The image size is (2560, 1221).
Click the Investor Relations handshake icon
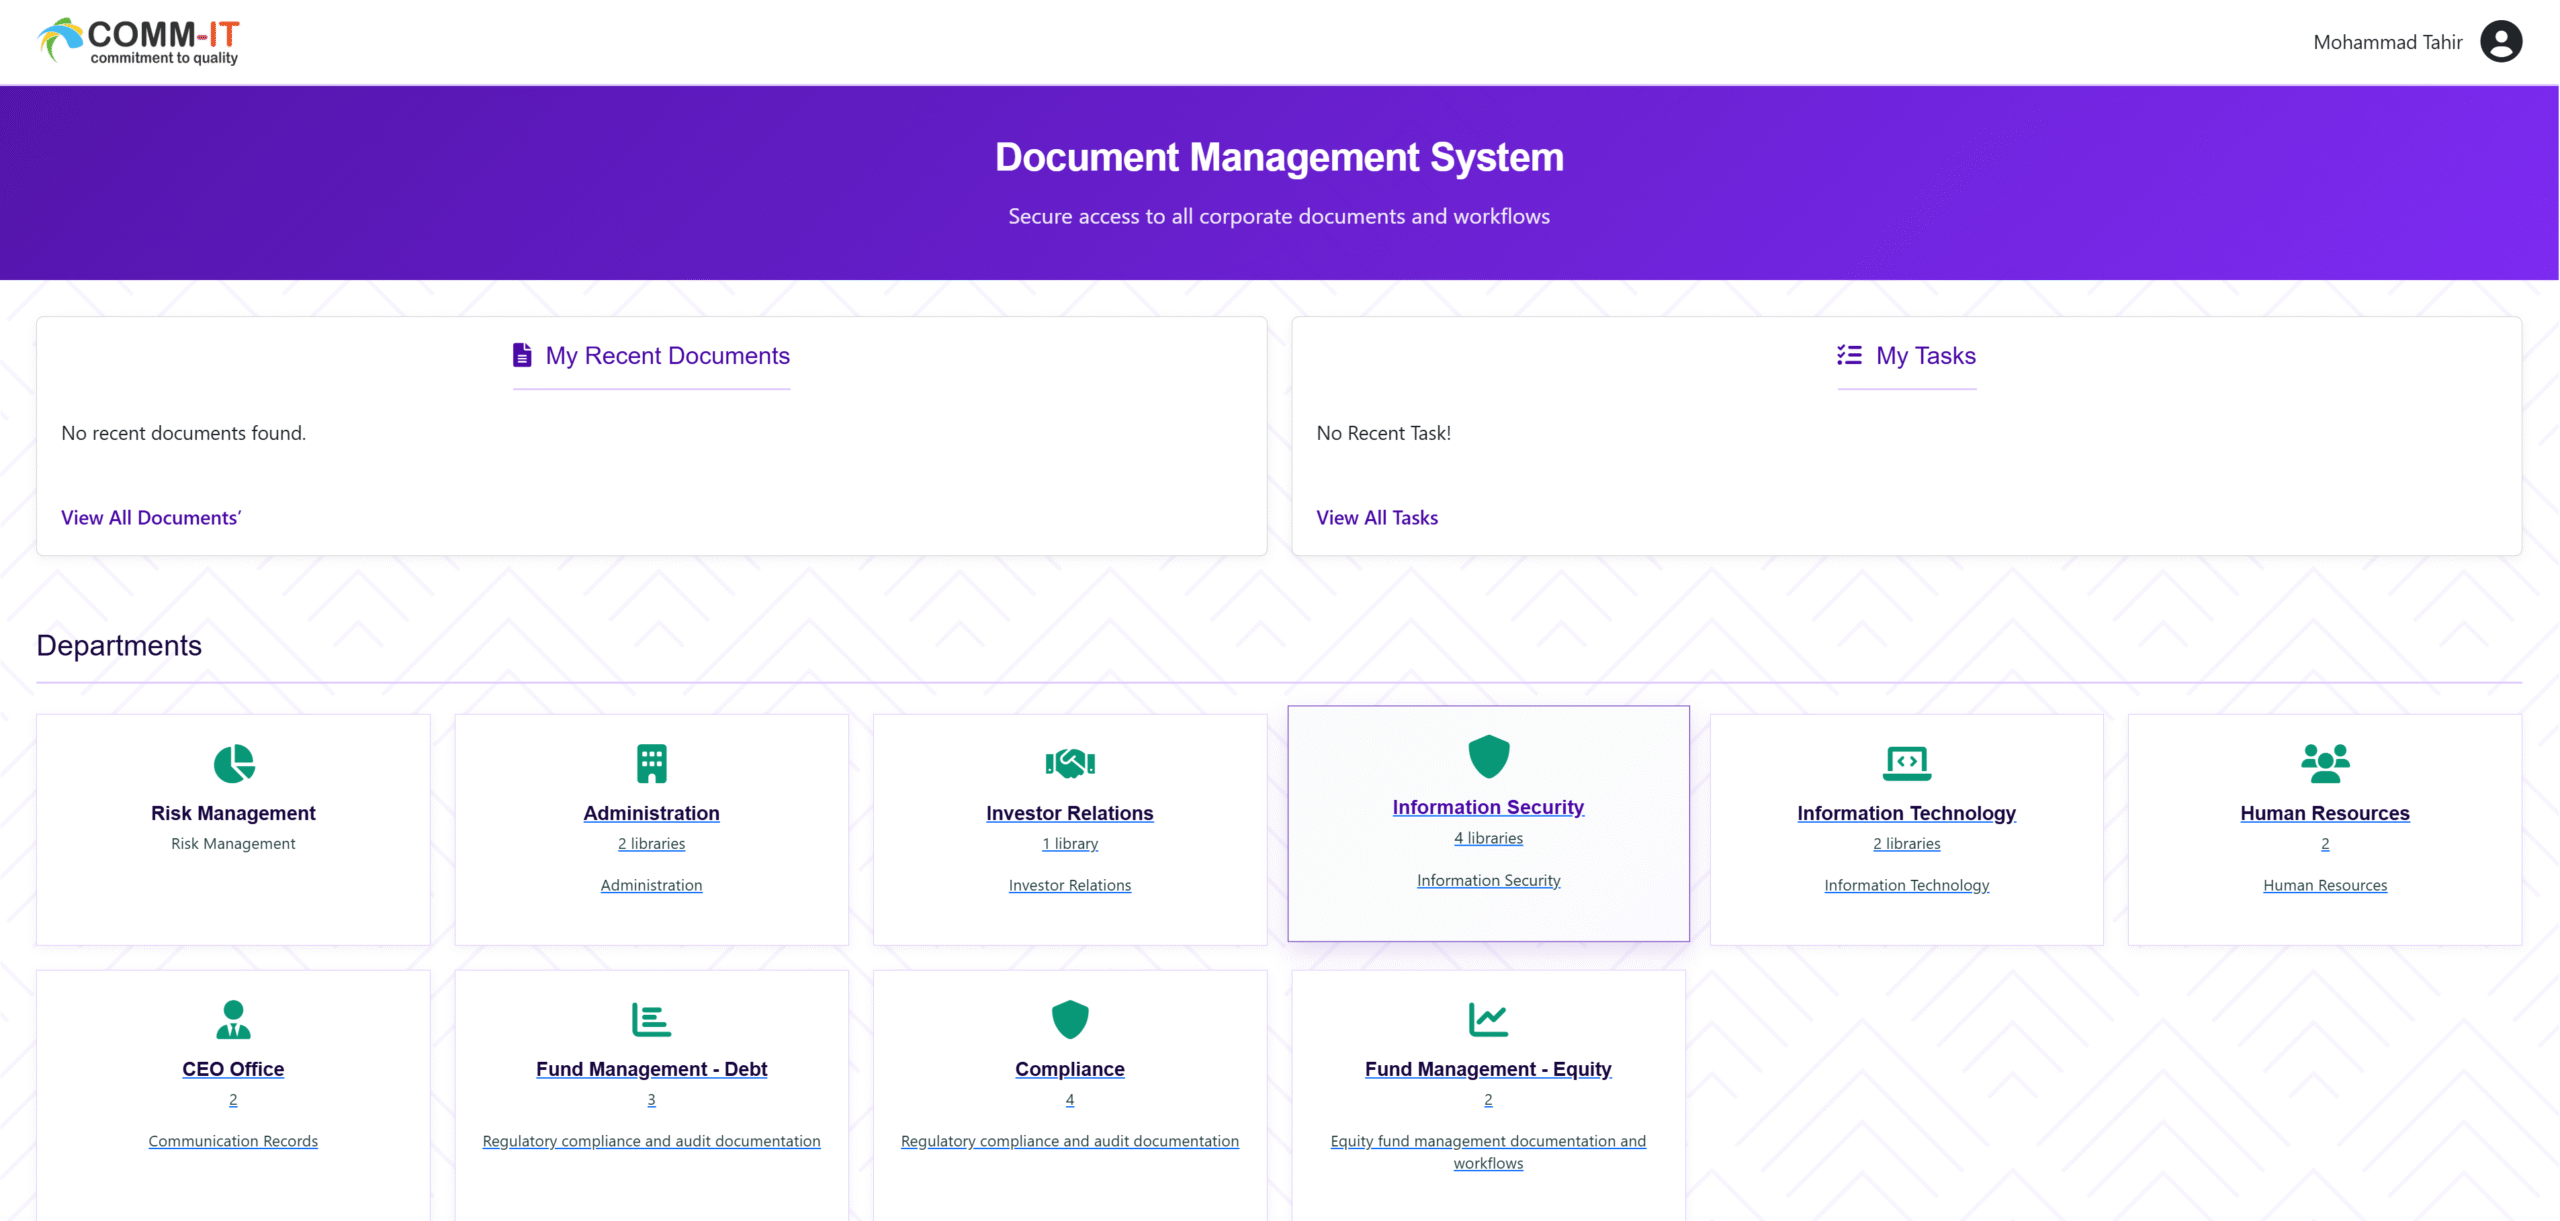[1069, 764]
